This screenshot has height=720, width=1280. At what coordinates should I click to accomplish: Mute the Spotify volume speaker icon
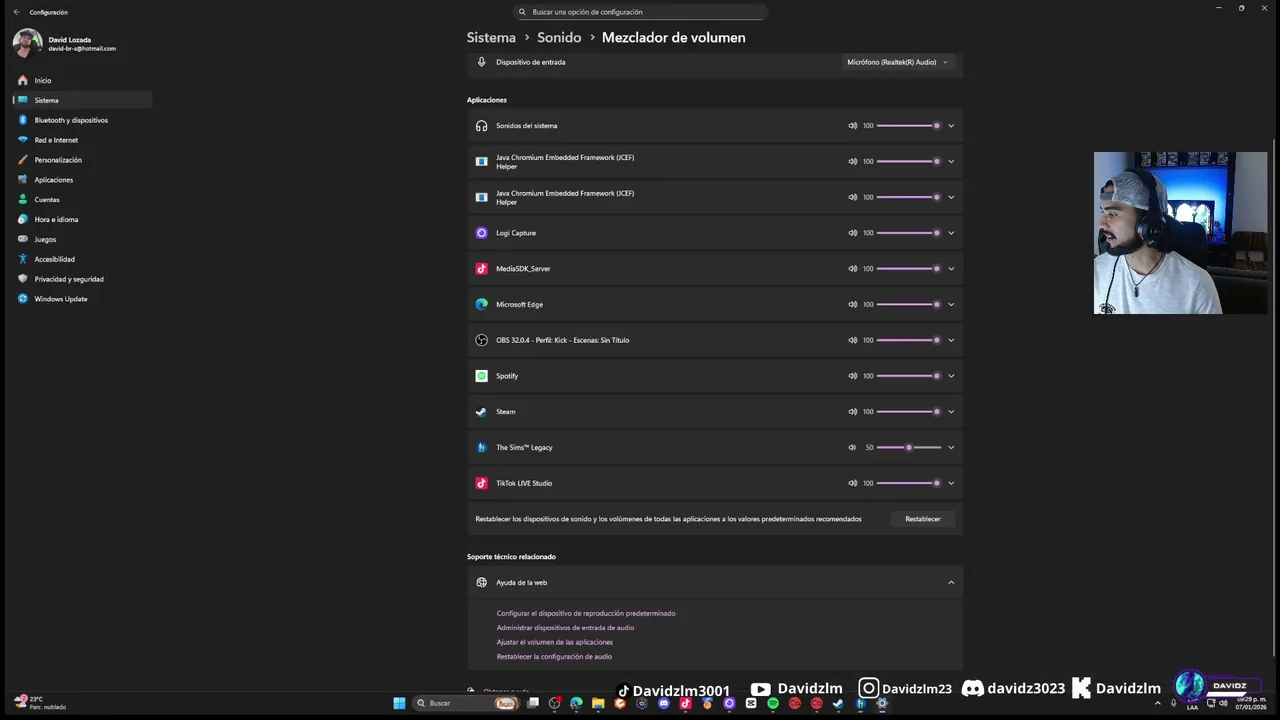click(x=853, y=376)
